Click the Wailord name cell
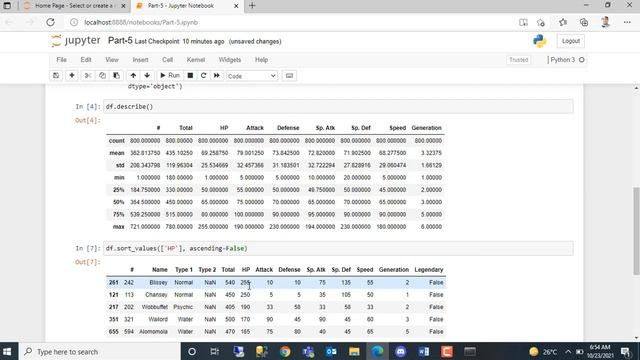The height and width of the screenshot is (360, 640). (x=158, y=319)
